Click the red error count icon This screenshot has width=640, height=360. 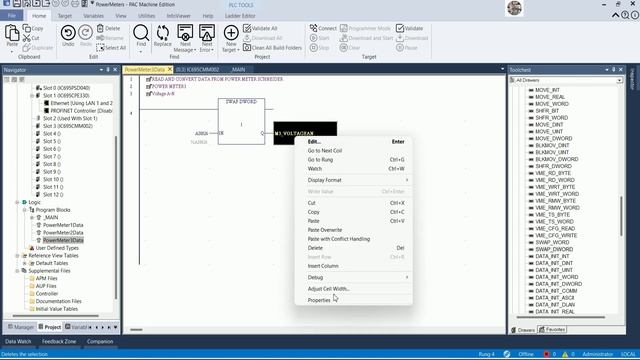point(547,354)
